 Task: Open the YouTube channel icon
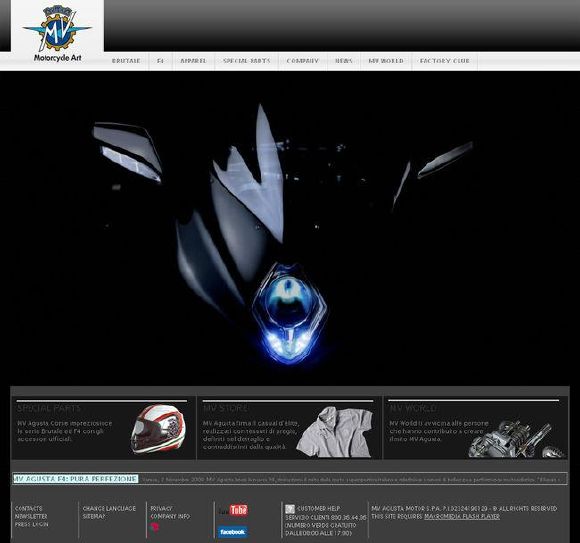[233, 510]
